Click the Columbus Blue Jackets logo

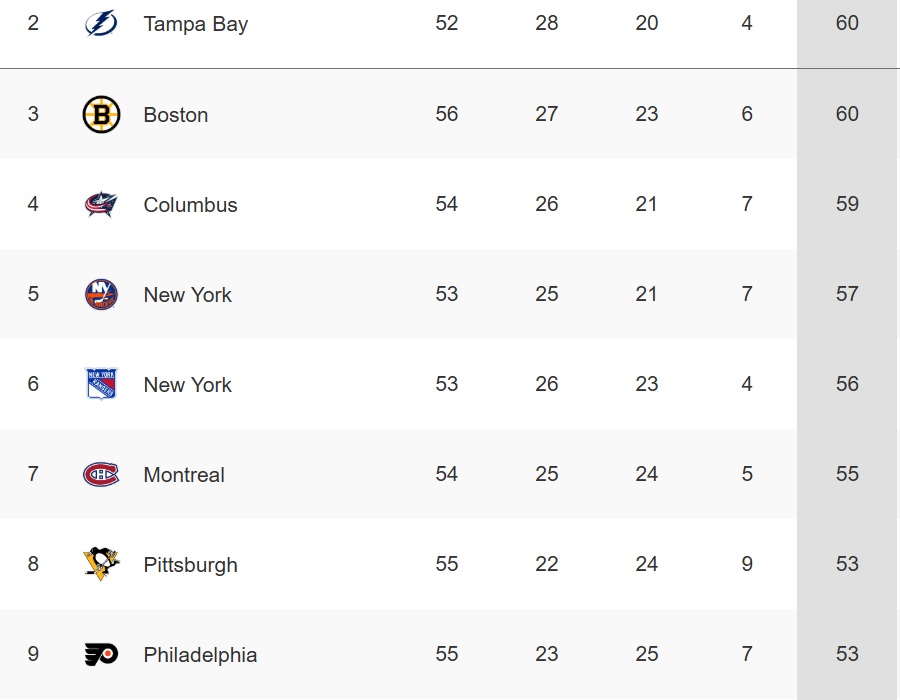pos(101,204)
